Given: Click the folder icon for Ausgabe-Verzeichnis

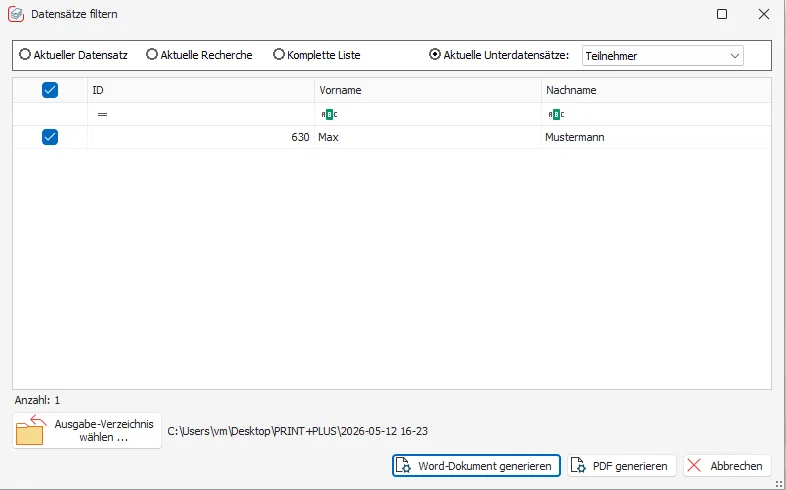Looking at the screenshot, I should coord(31,430).
